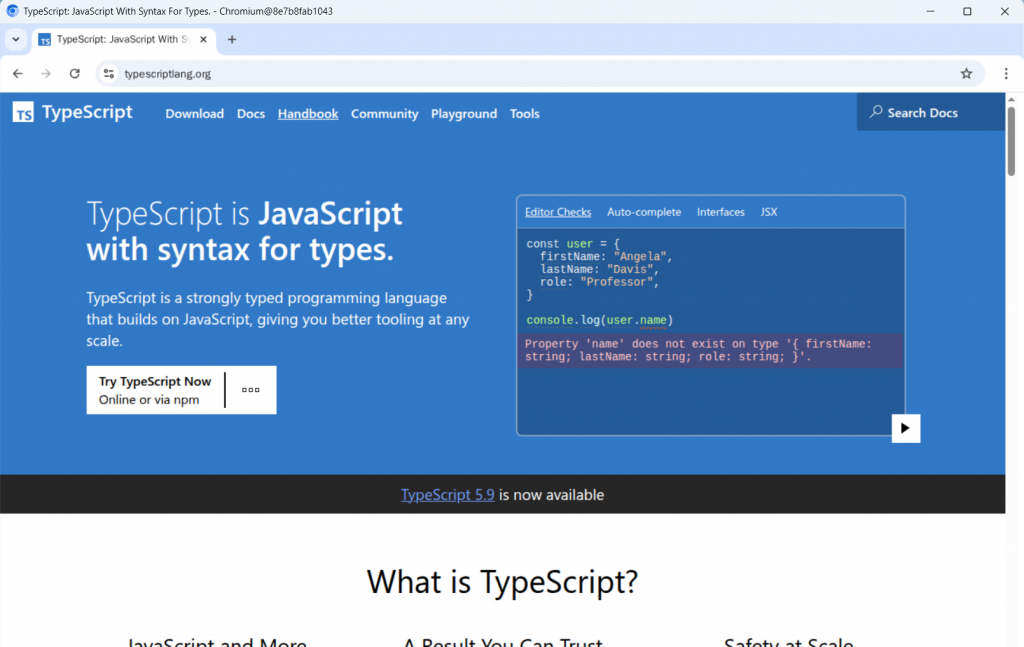Bookmark this page with the star icon
The height and width of the screenshot is (647, 1024).
pos(967,74)
